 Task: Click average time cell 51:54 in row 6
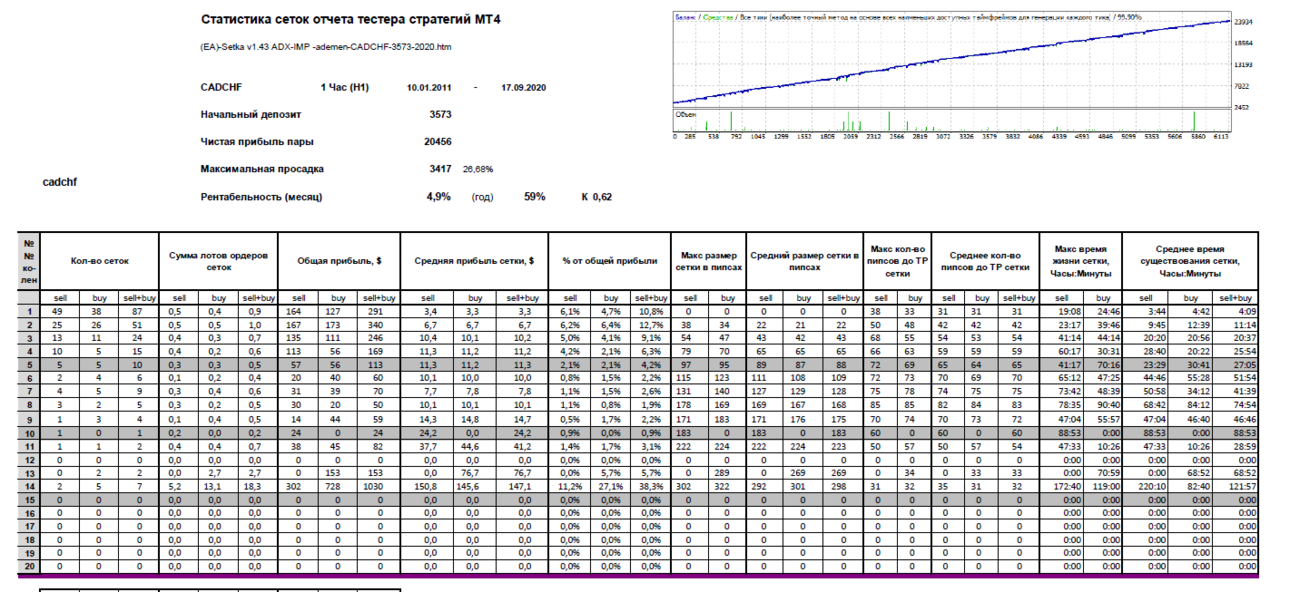[x=1237, y=380]
